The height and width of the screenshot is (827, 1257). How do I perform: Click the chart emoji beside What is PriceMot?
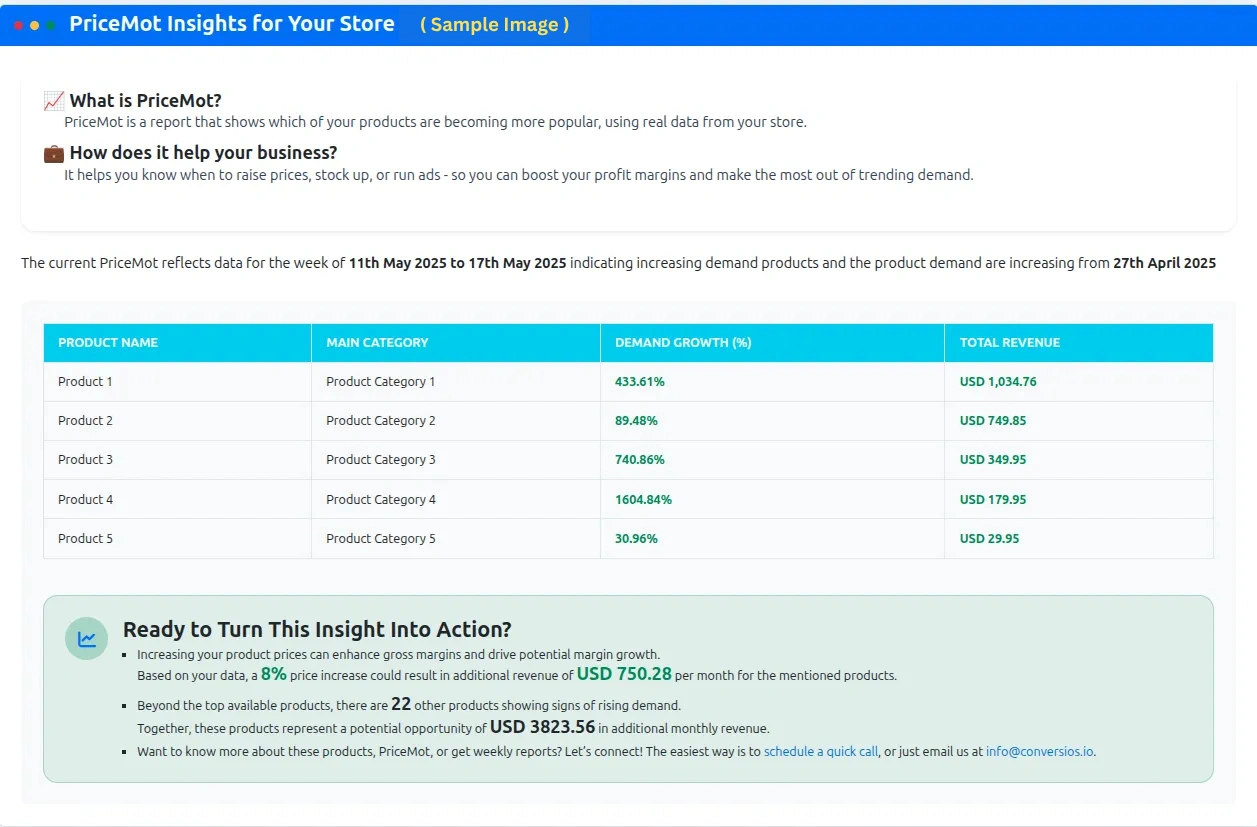[x=54, y=101]
